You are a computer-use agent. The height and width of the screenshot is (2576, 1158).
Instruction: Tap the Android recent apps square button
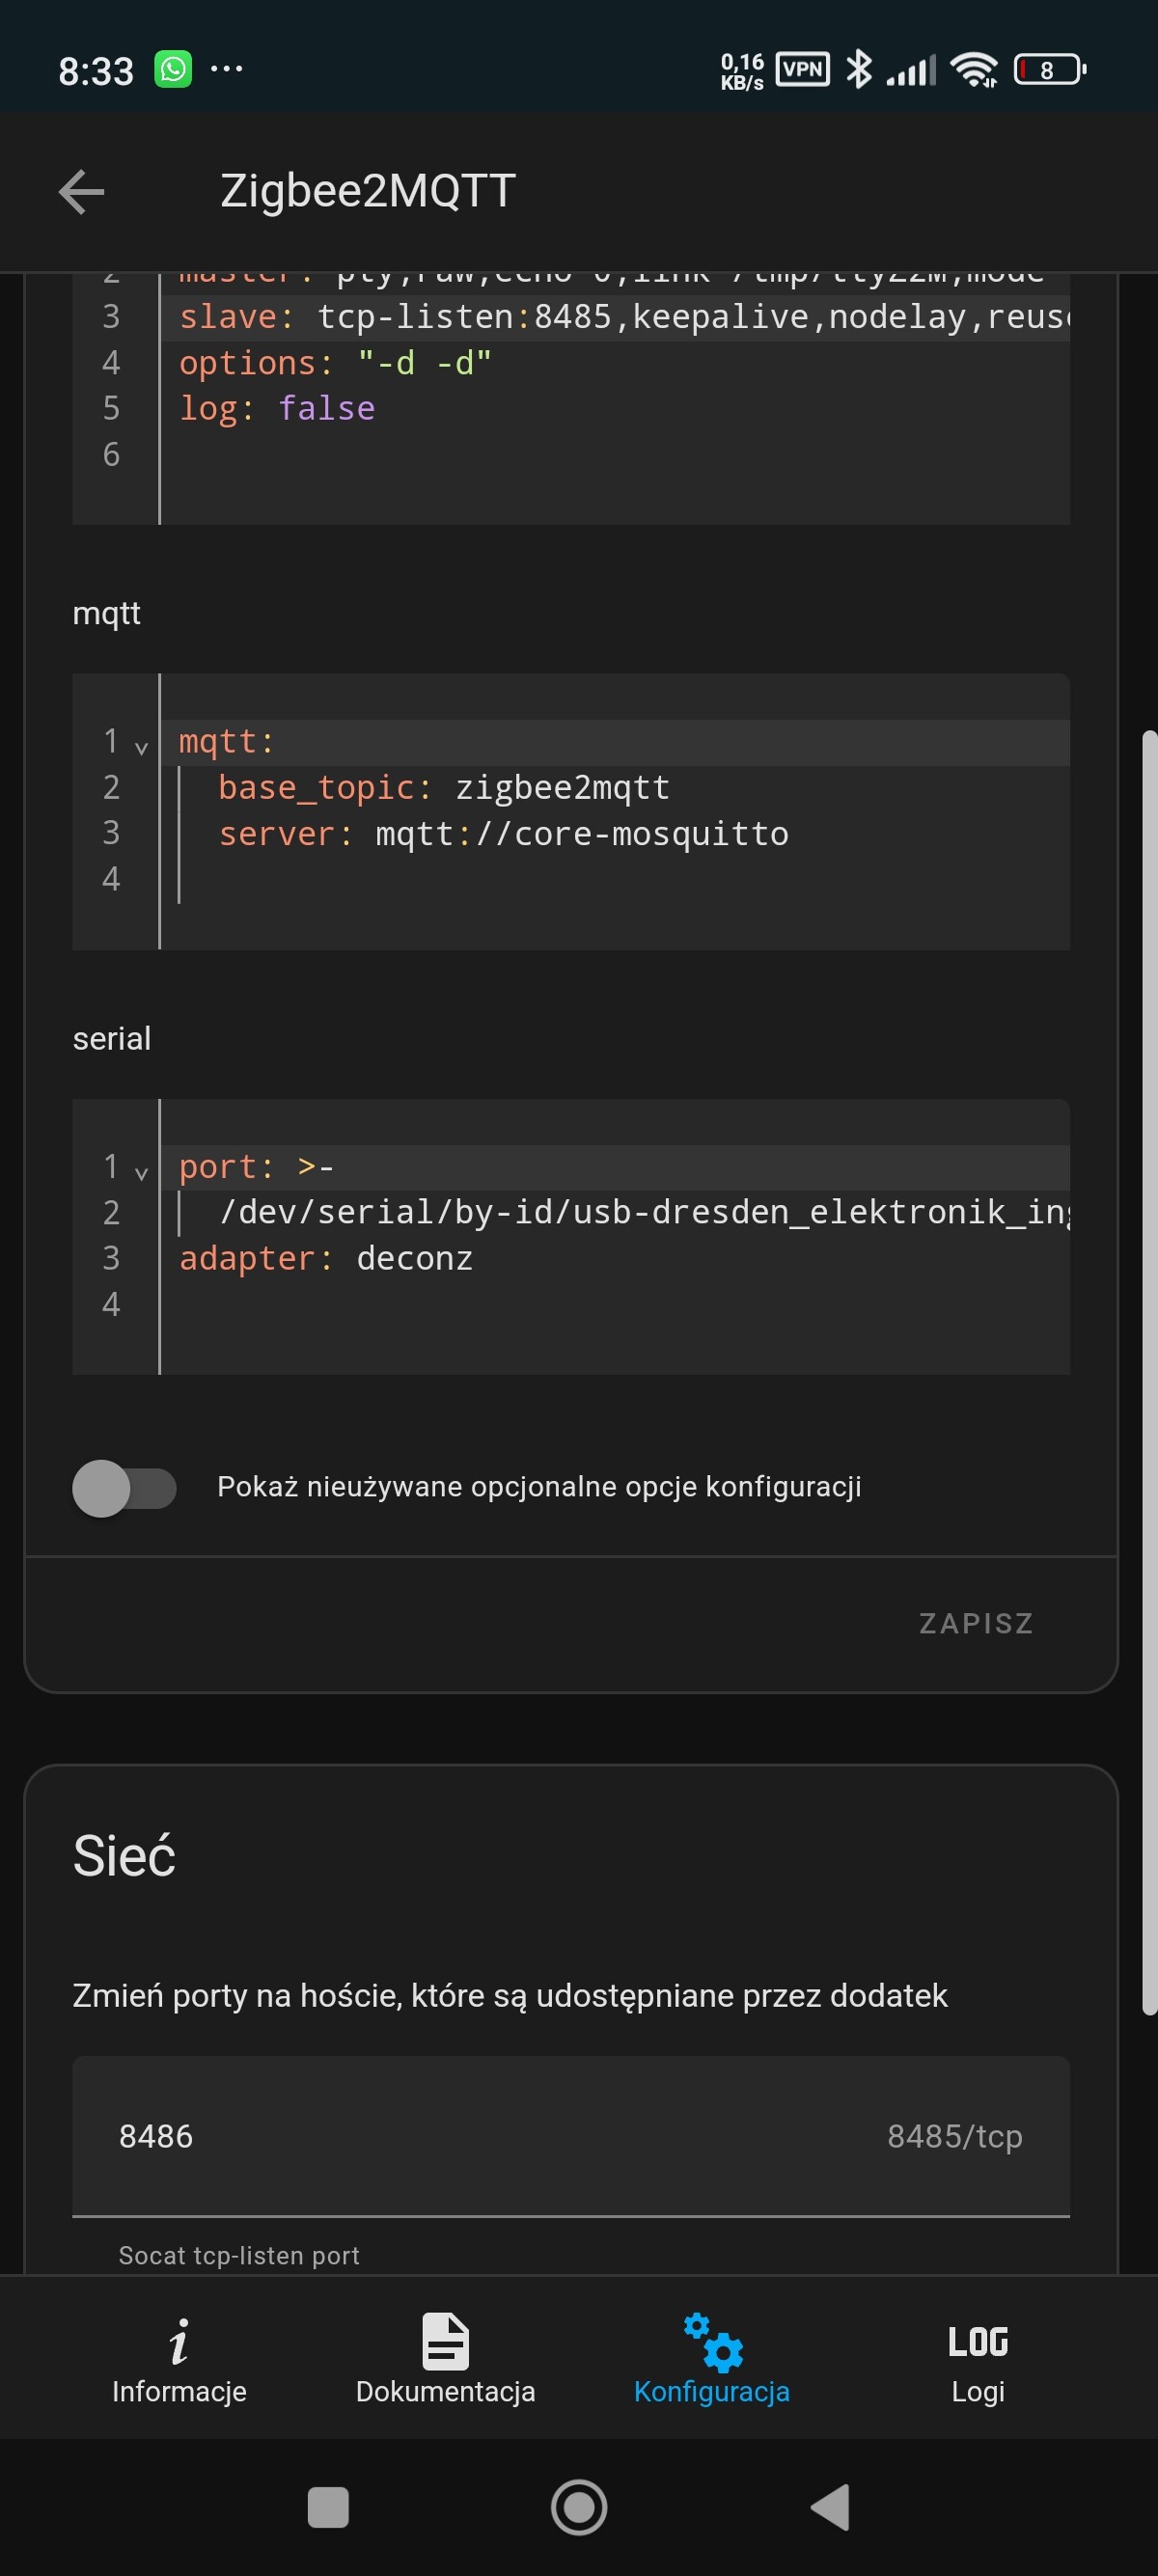pyautogui.click(x=328, y=2507)
